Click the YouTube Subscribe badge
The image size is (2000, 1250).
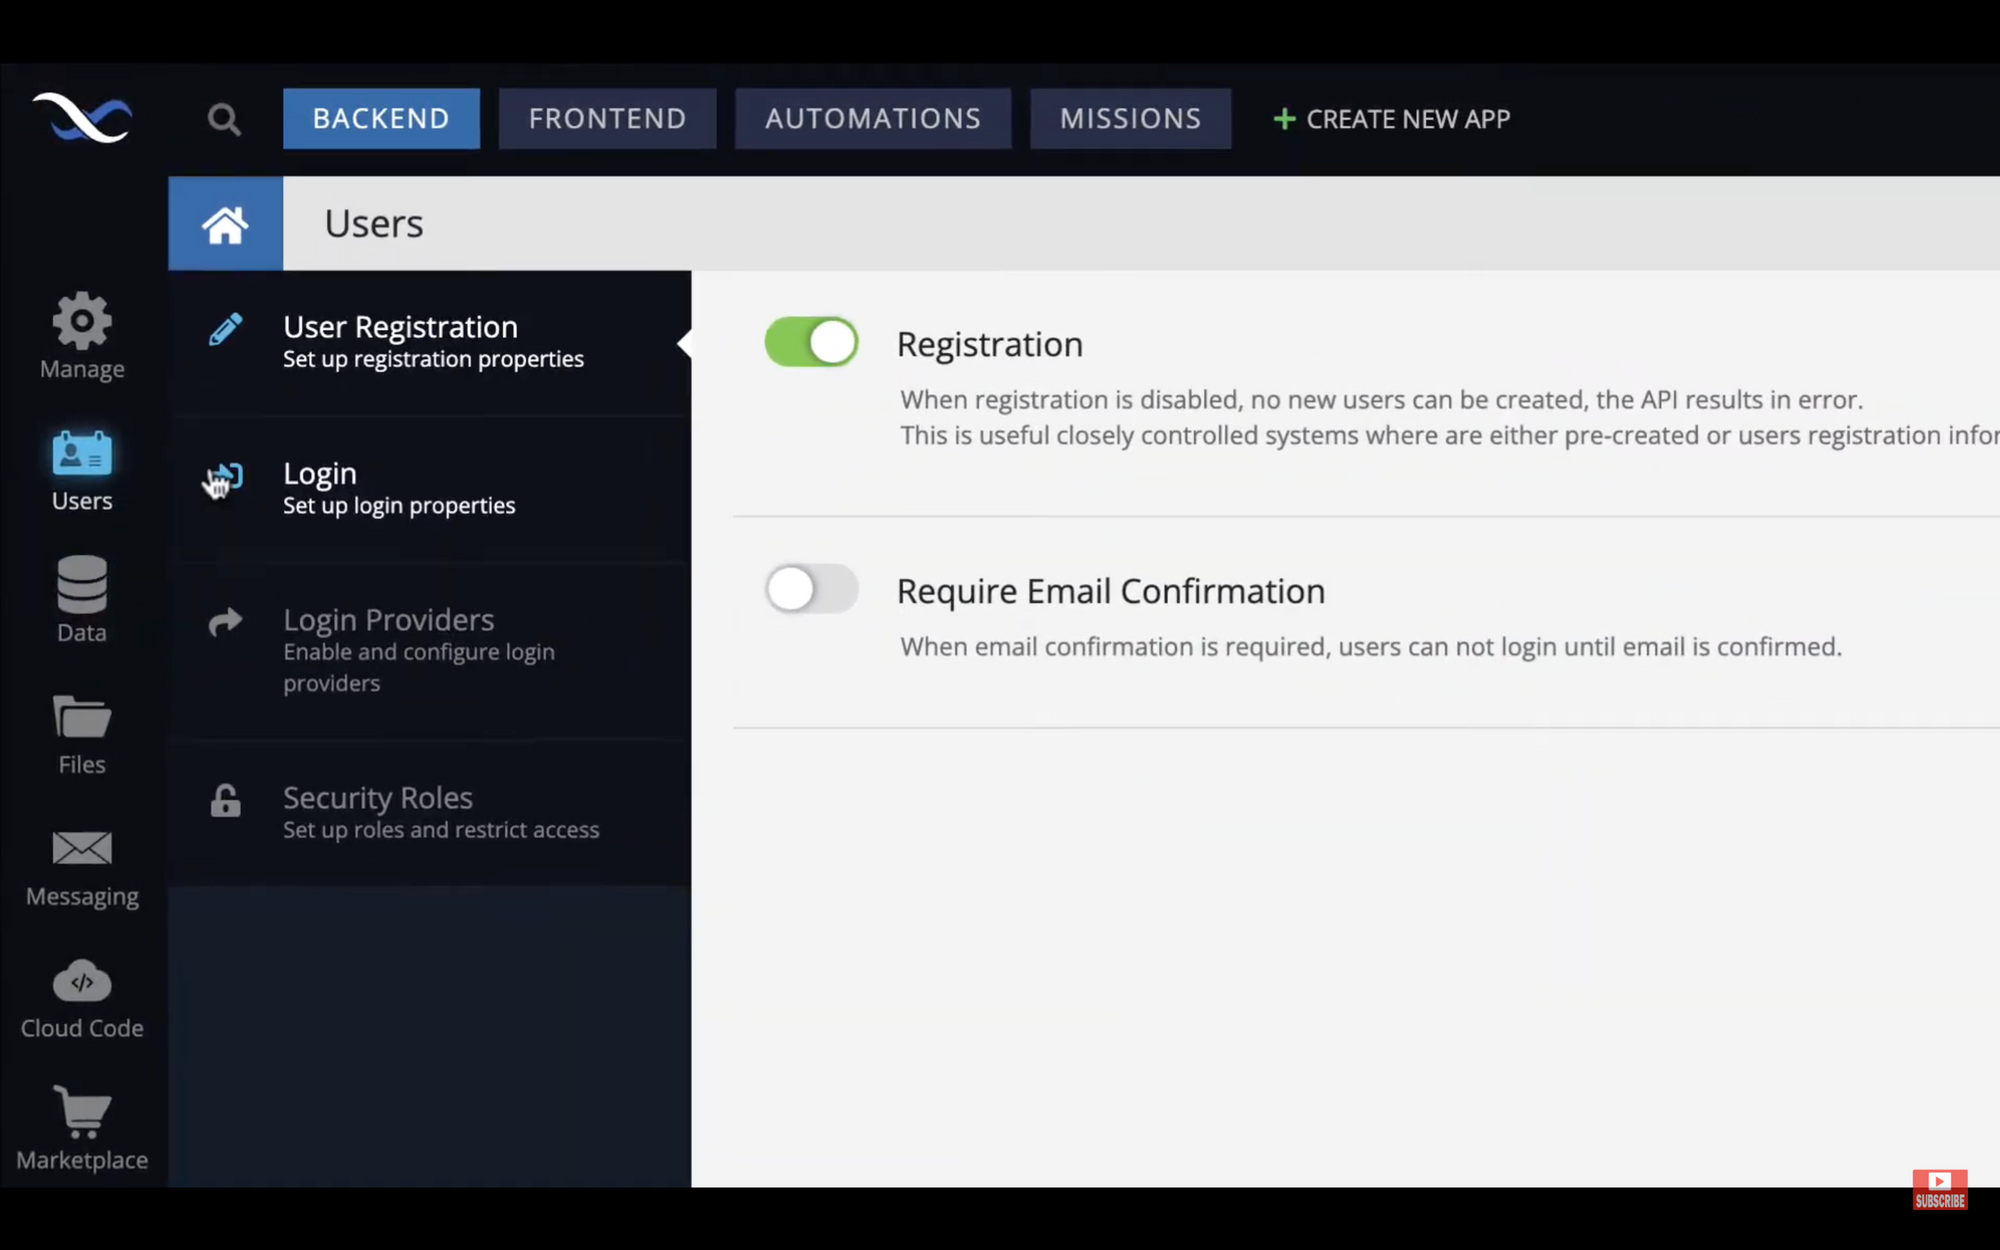1939,1189
